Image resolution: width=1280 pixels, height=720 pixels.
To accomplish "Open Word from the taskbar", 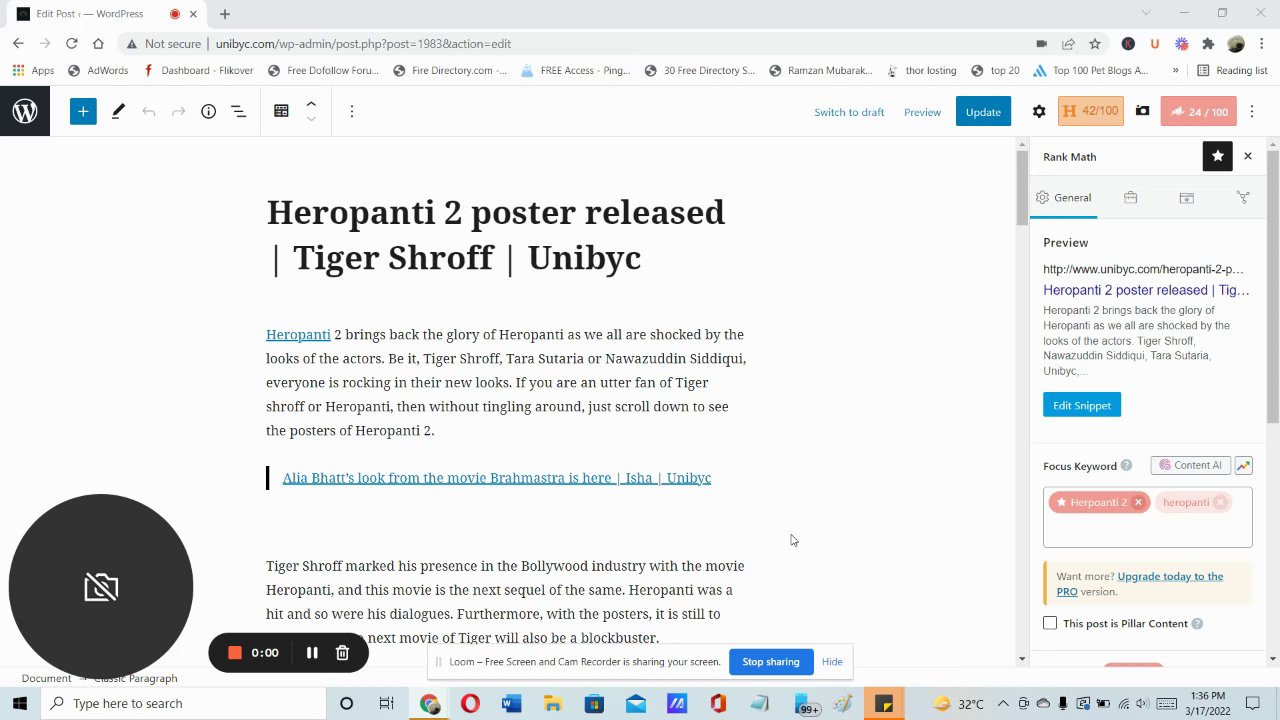I will (511, 703).
